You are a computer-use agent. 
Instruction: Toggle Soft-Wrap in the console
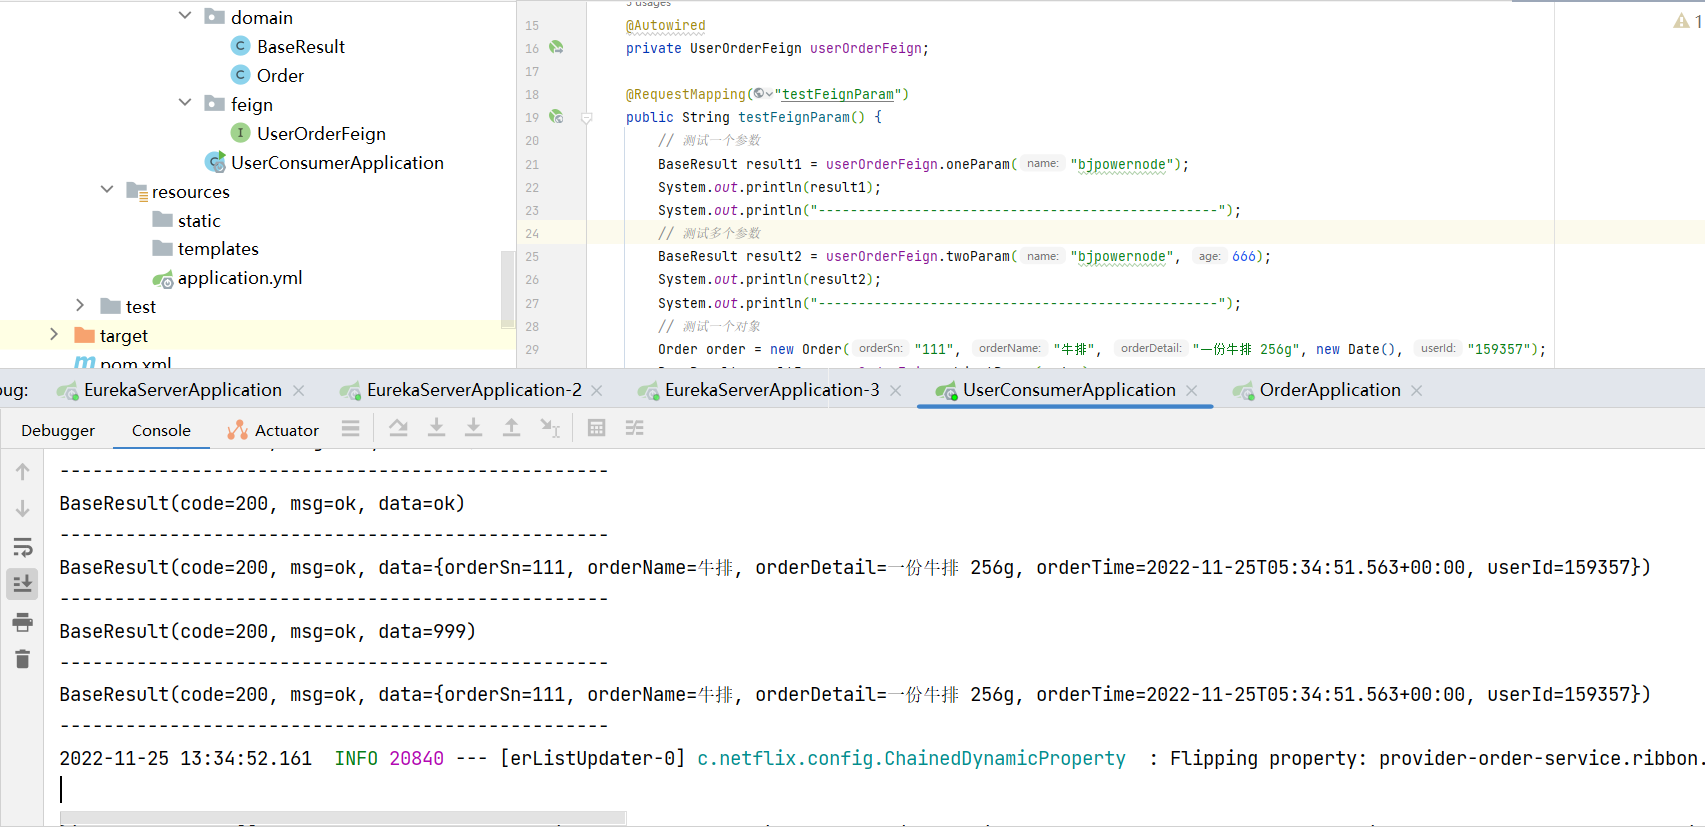pos(22,547)
